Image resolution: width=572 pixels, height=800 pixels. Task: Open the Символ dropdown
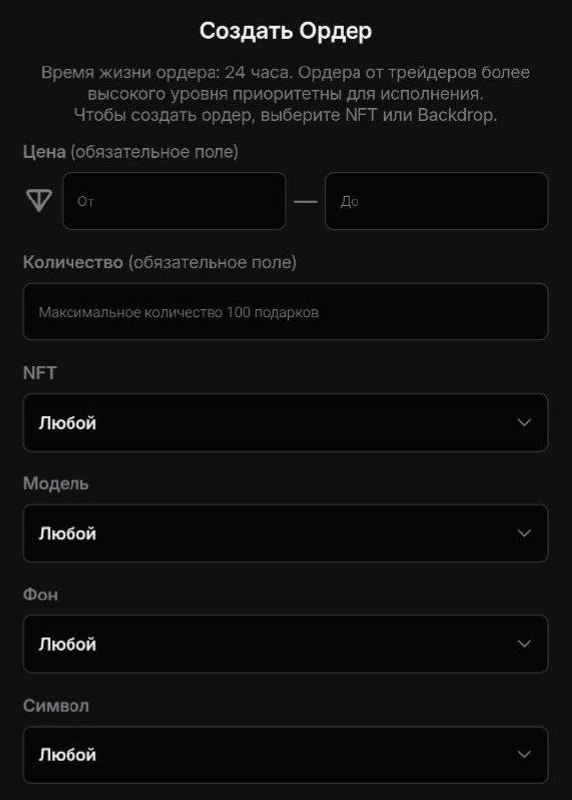[286, 755]
